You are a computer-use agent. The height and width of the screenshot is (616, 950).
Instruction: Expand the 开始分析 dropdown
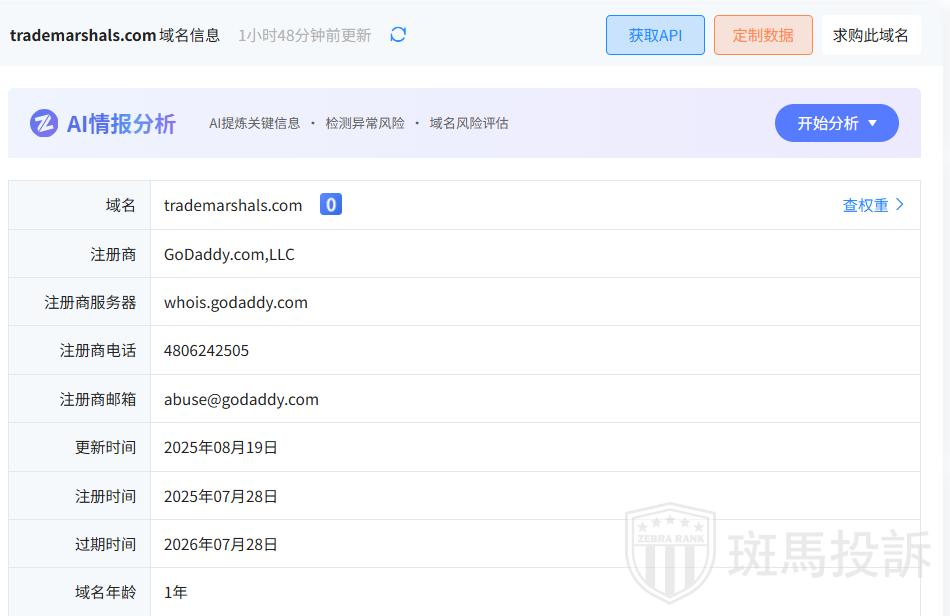[836, 123]
